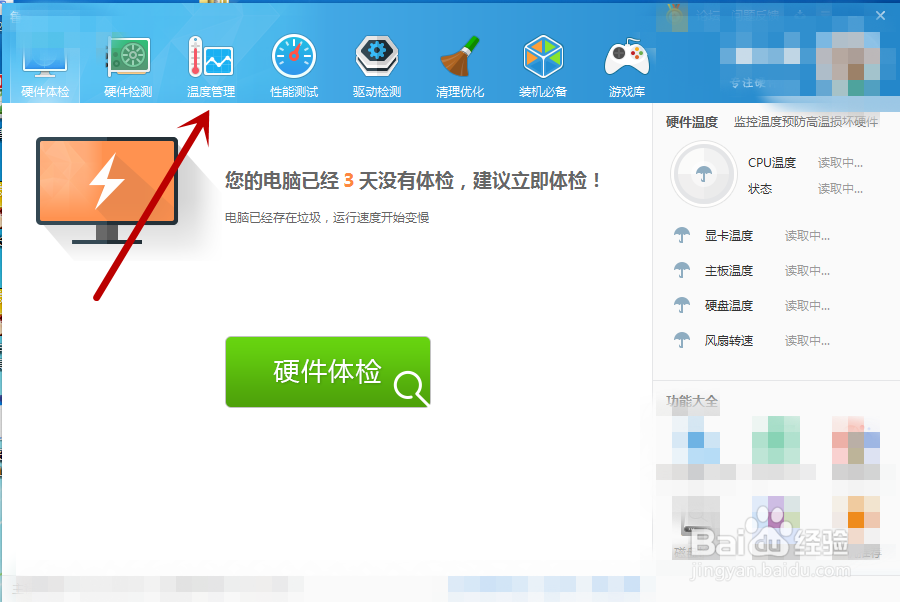
Task: Click the 读取中... value for 显卡温度
Action: click(807, 236)
